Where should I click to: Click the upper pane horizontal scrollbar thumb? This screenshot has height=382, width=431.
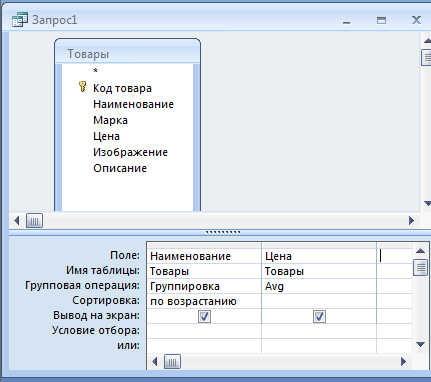click(x=34, y=221)
